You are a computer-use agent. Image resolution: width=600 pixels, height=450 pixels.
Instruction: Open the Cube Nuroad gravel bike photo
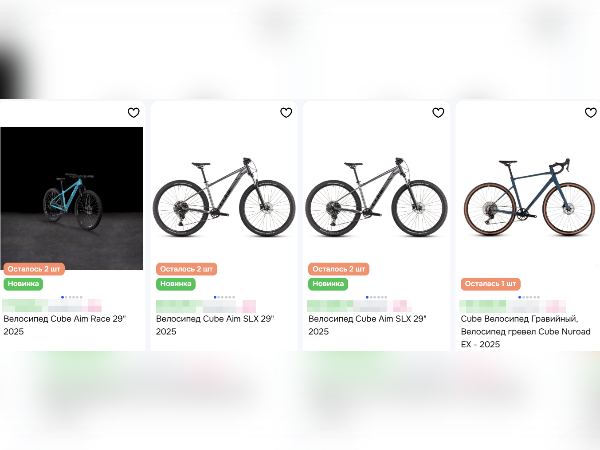coord(529,197)
